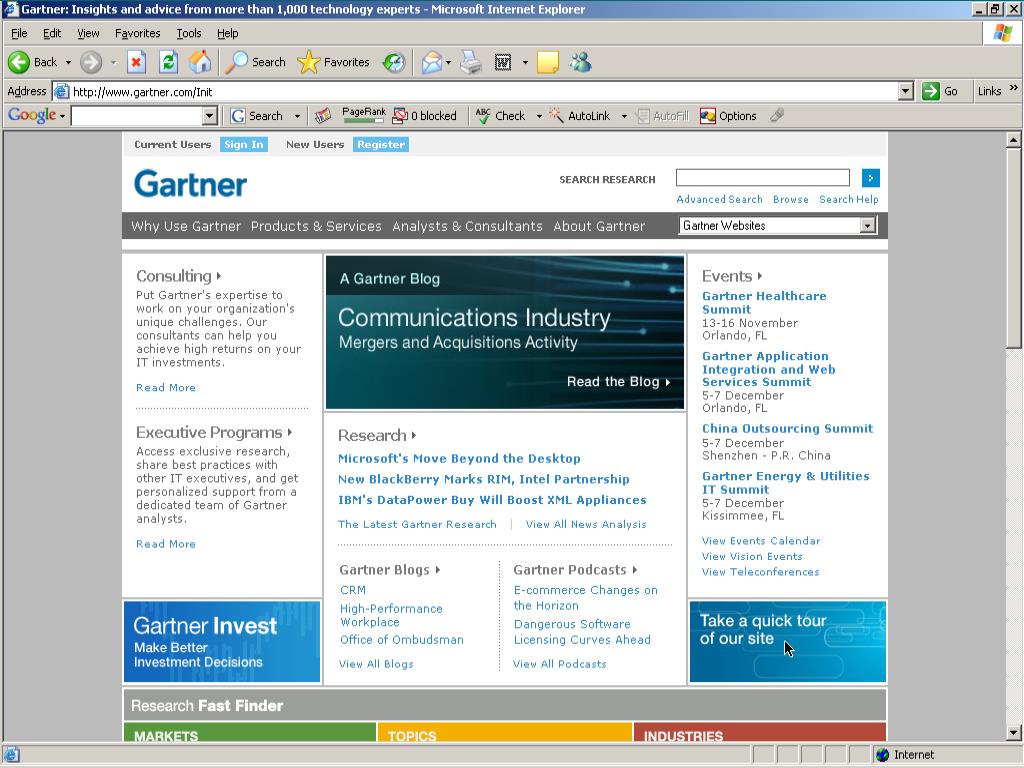Go to the browser Home page icon
Screen dimensions: 1024x768
[200, 62]
